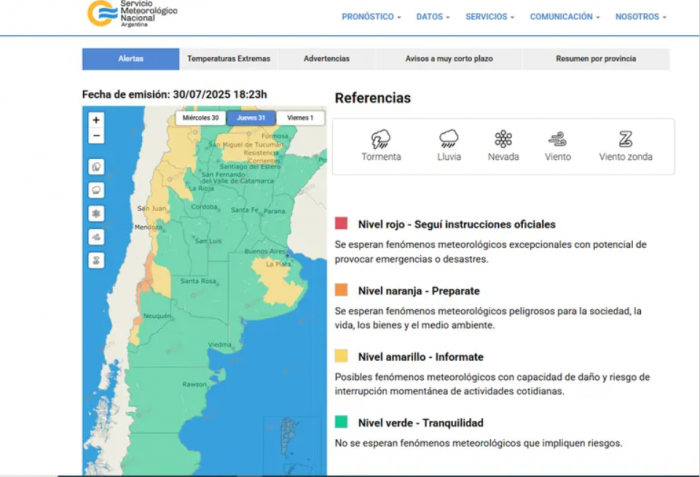This screenshot has height=477, width=700.
Task: Toggle the snow filter on map sidebar
Action: (97, 213)
